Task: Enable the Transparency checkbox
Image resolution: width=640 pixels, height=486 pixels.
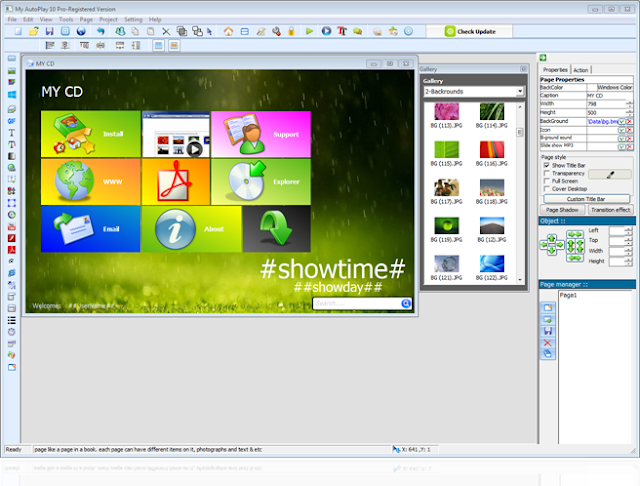Action: [547, 173]
